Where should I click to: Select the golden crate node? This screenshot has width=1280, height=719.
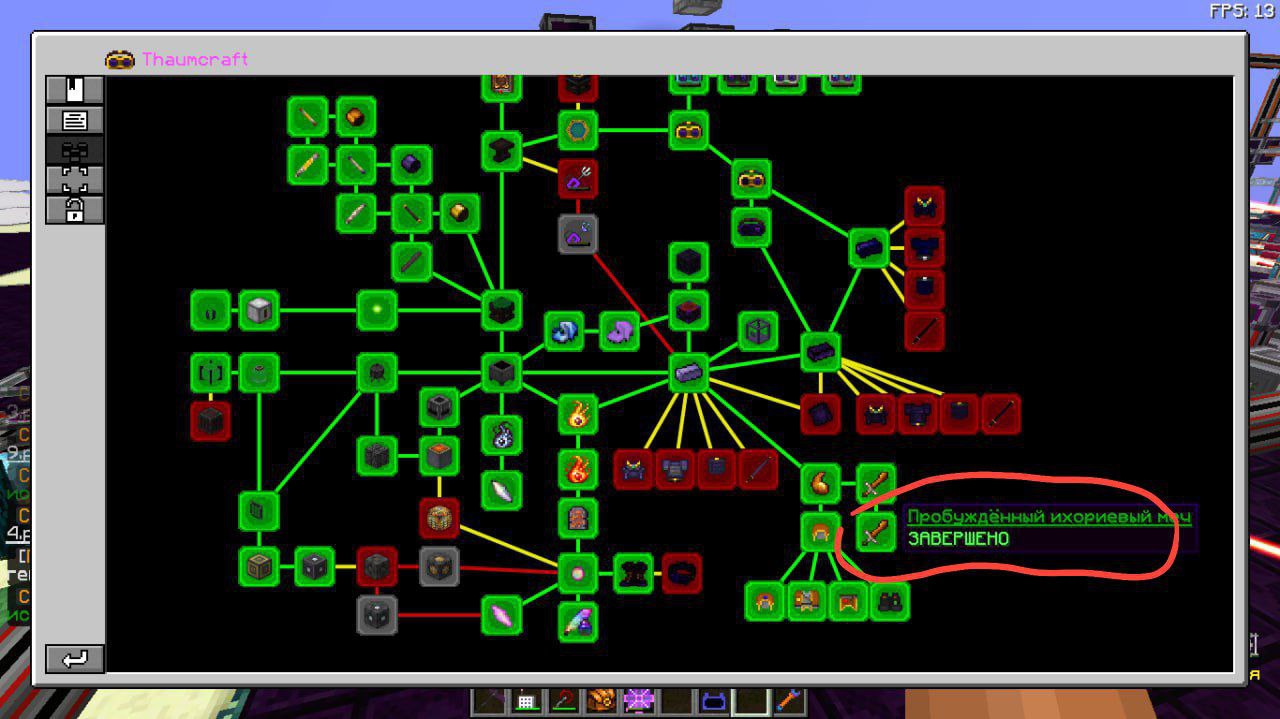click(259, 566)
